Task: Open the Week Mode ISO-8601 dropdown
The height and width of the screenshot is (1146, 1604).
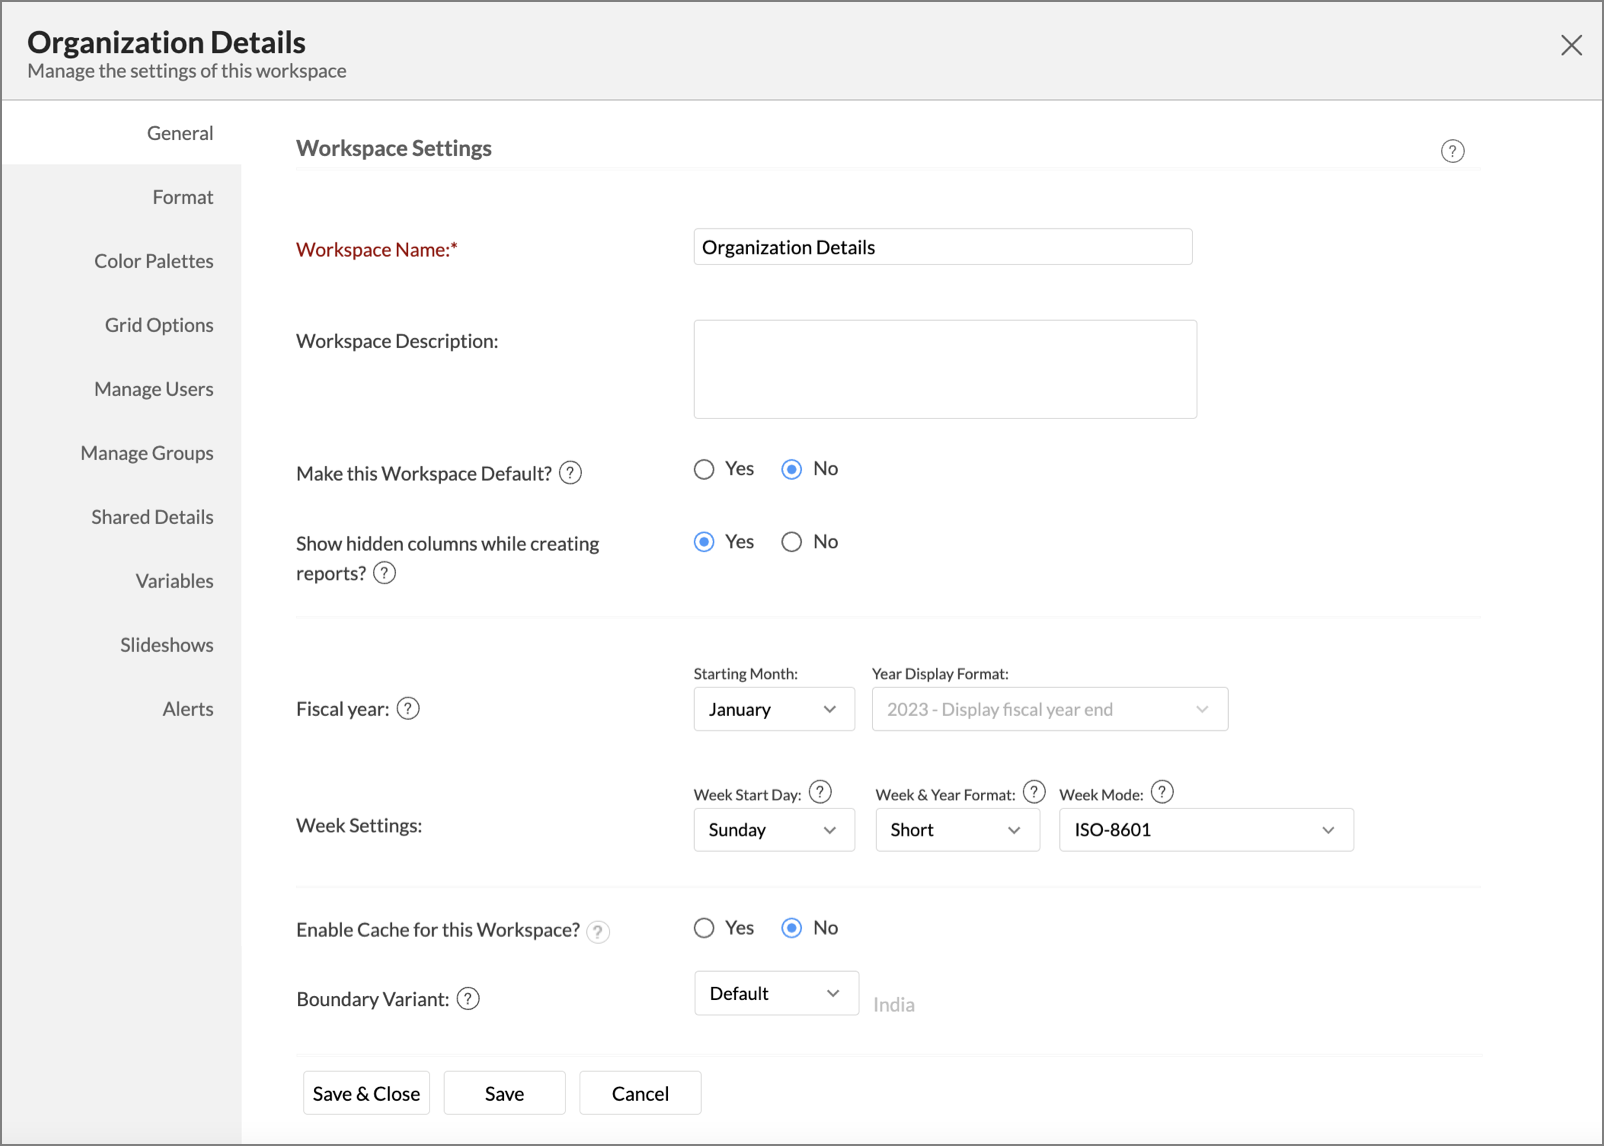Action: point(1205,830)
